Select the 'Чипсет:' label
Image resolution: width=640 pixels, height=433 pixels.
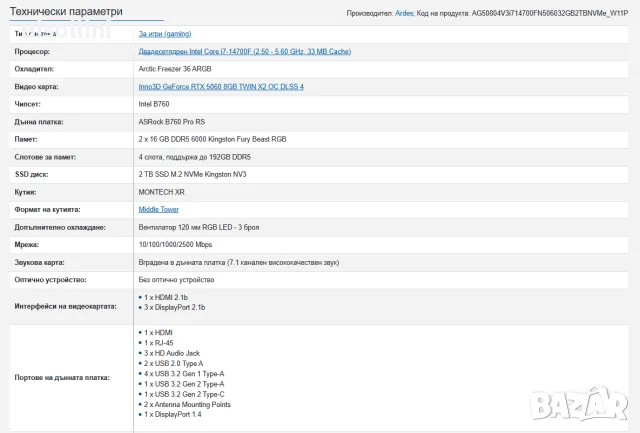coord(28,104)
